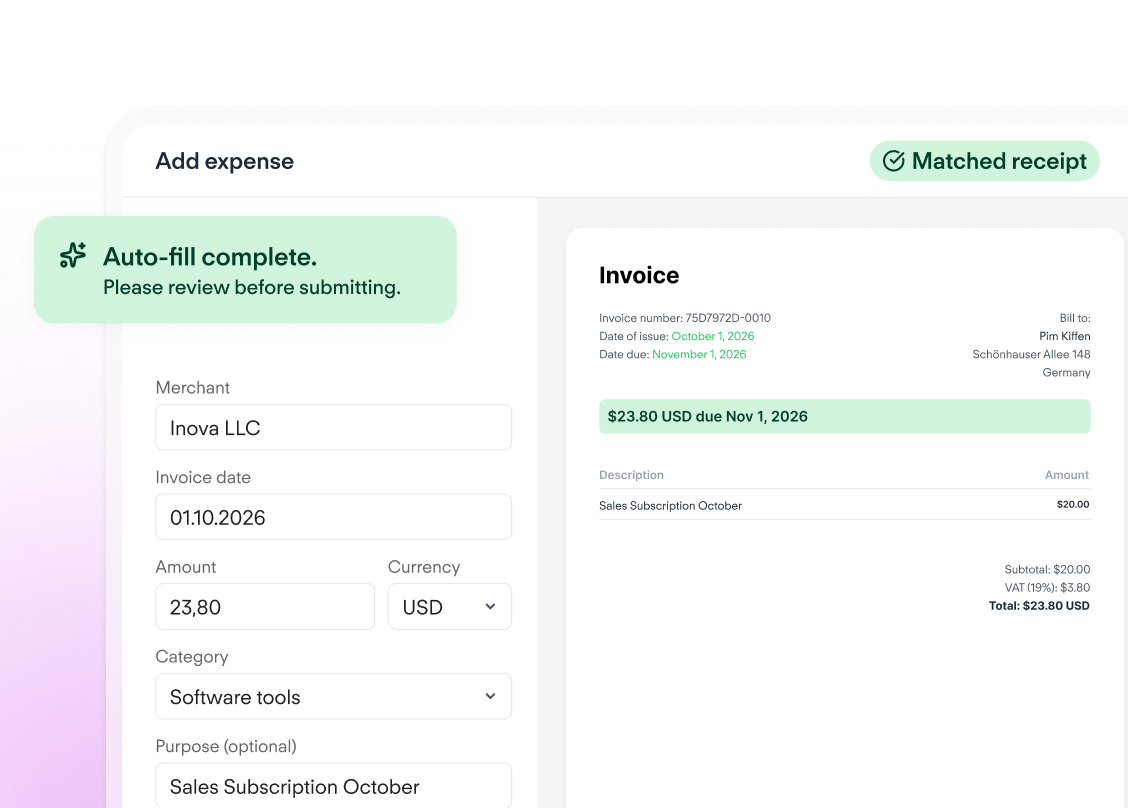
Task: Focus the Invoice date field 01.10.2026
Action: [333, 517]
